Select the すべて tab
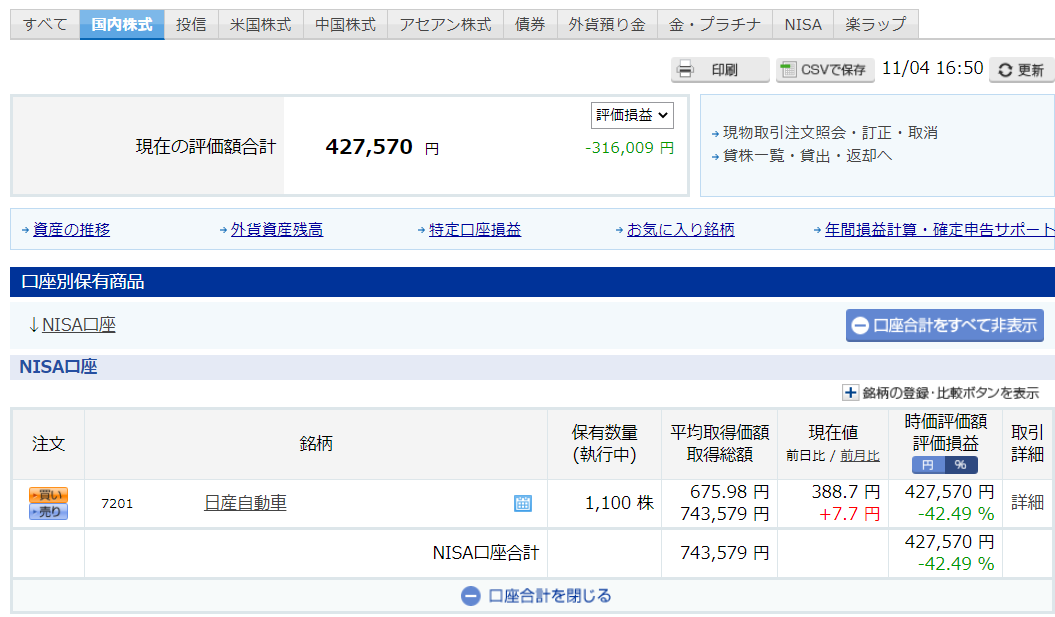The height and width of the screenshot is (617, 1055). [45, 25]
